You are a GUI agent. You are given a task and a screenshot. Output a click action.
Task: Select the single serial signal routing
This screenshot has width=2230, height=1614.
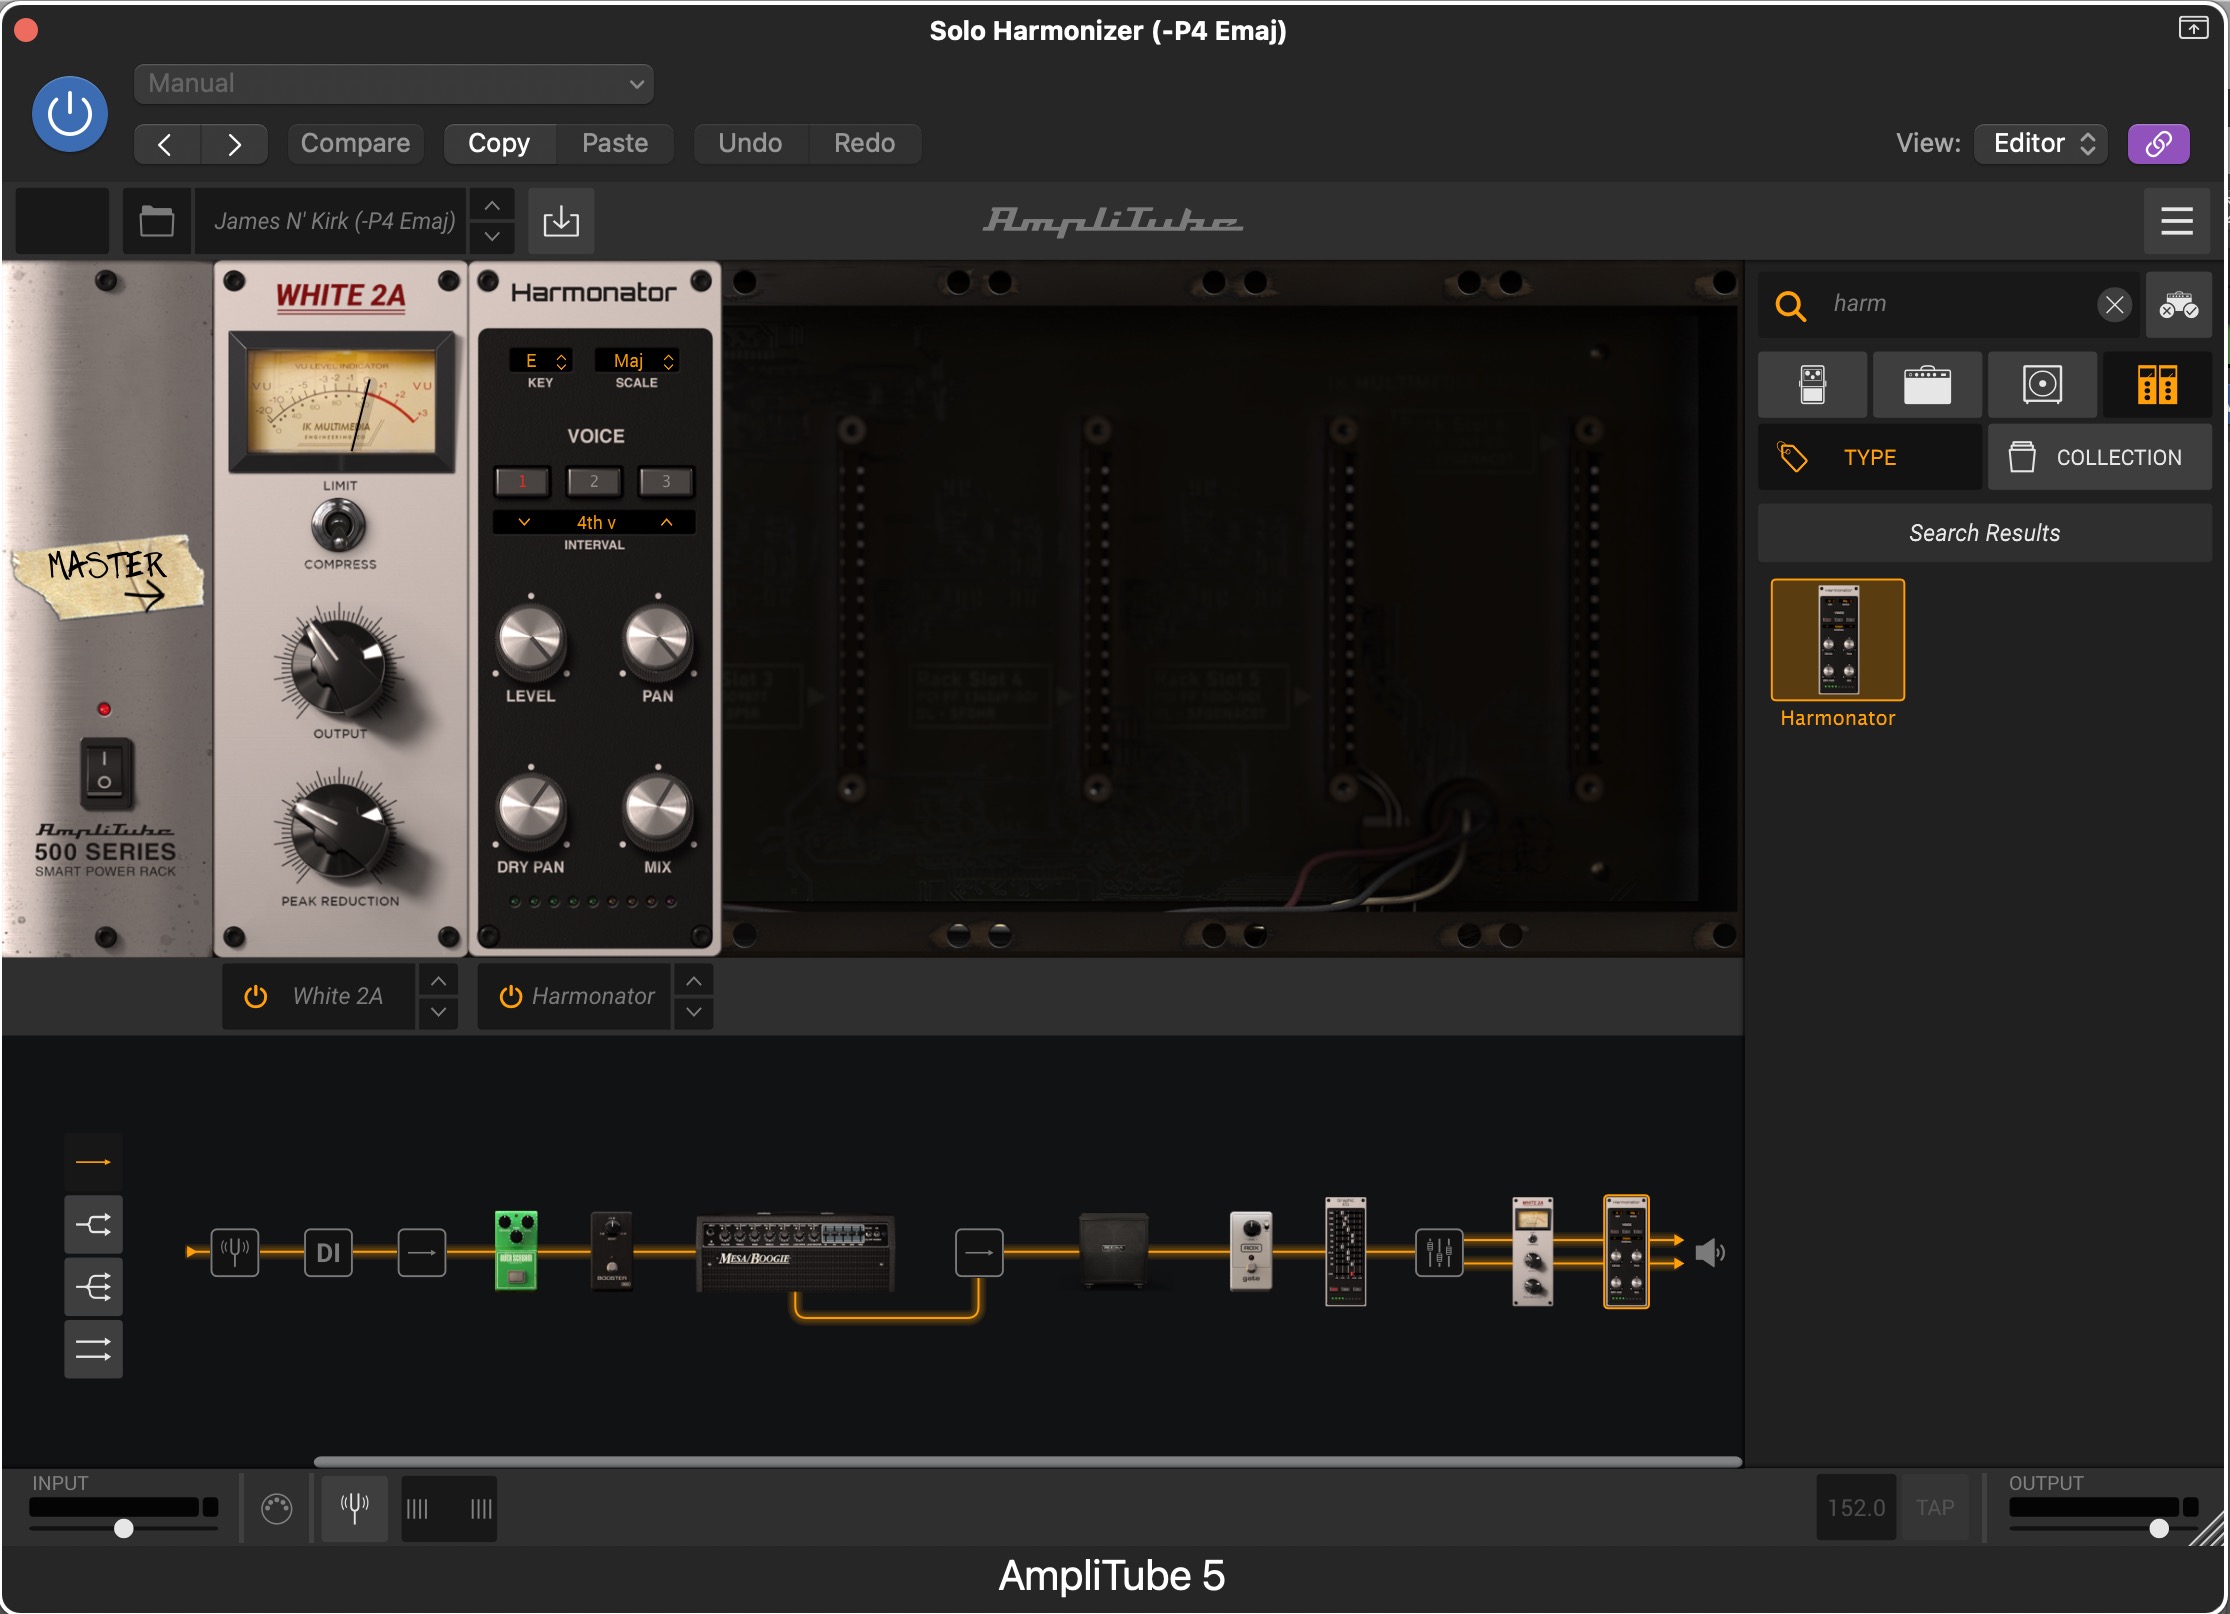tap(93, 1162)
